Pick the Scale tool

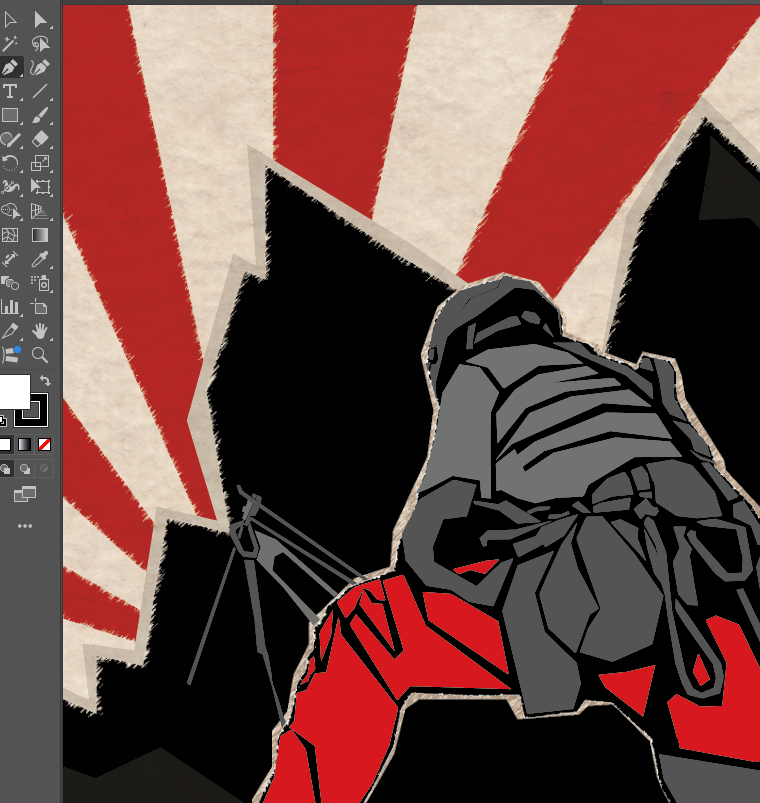[x=40, y=163]
